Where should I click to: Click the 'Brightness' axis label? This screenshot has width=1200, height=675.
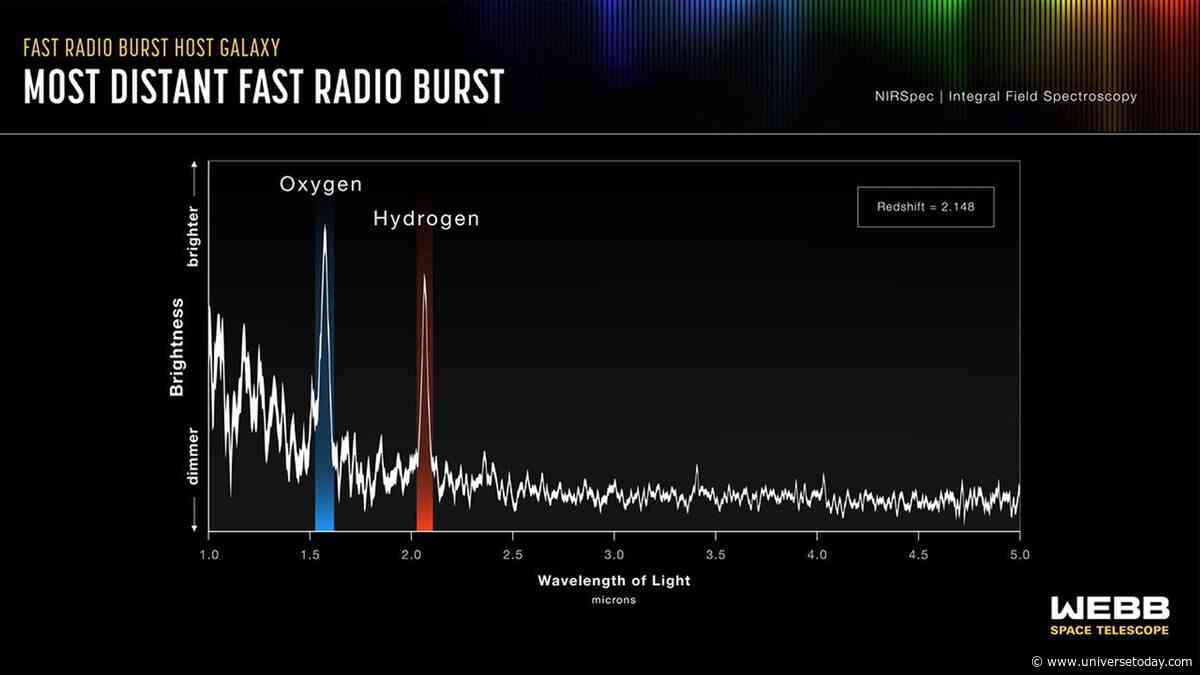click(177, 347)
